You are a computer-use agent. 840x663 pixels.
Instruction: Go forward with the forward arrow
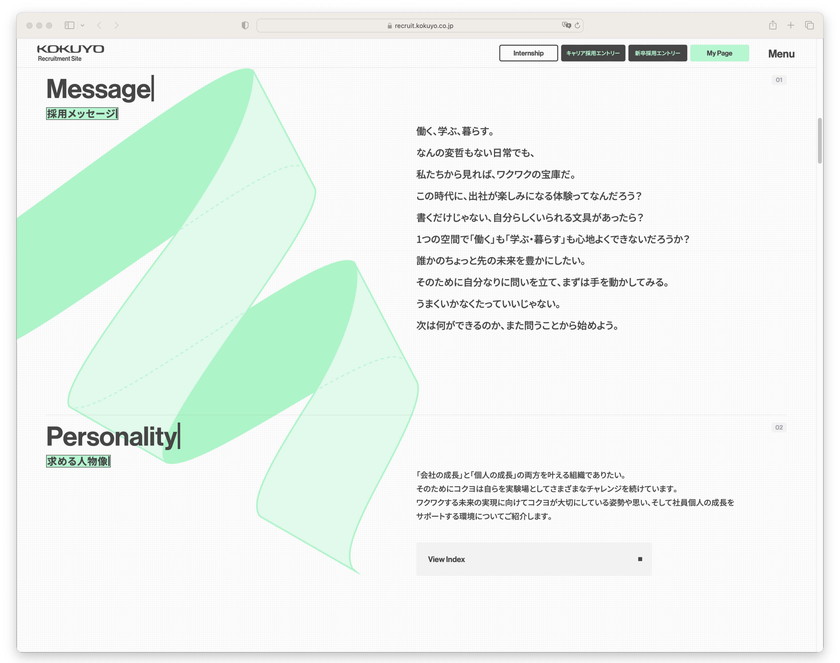coord(116,25)
